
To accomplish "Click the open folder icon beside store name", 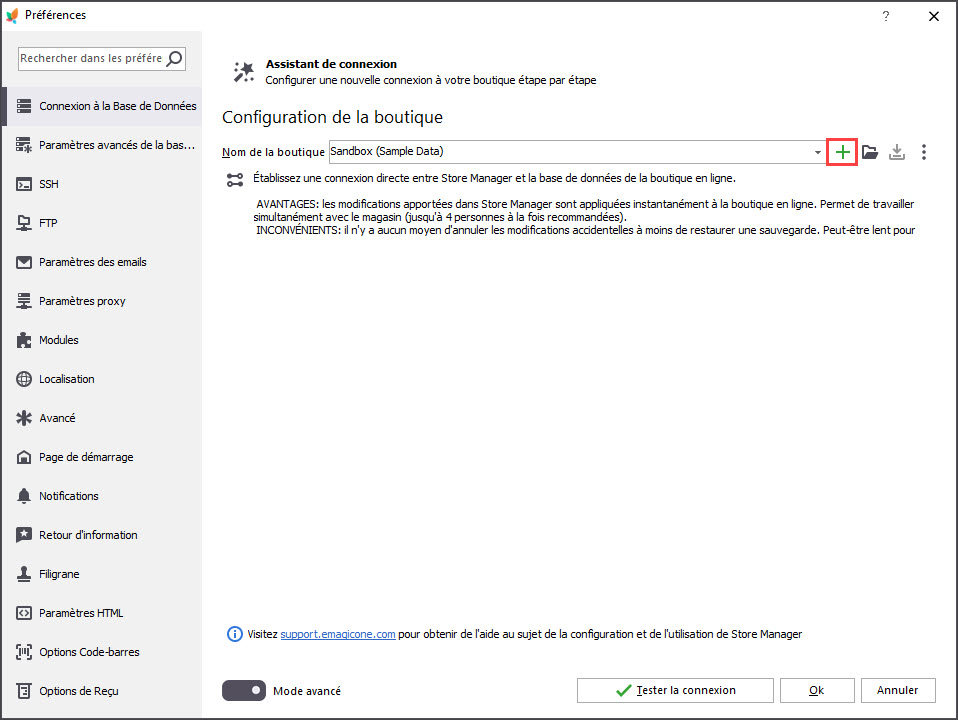I will (869, 152).
